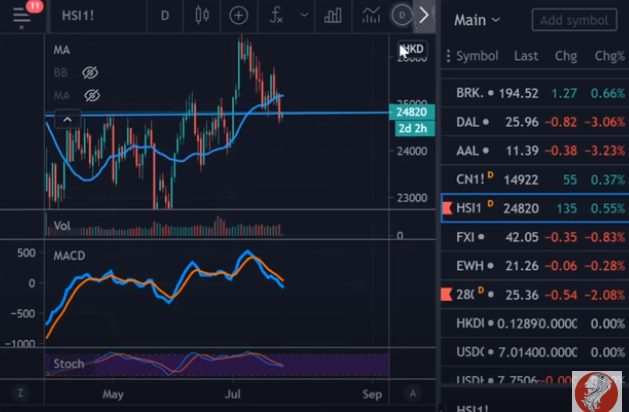Click the circled D replay icon
Viewport: 629px width, 412px height.
click(x=402, y=16)
